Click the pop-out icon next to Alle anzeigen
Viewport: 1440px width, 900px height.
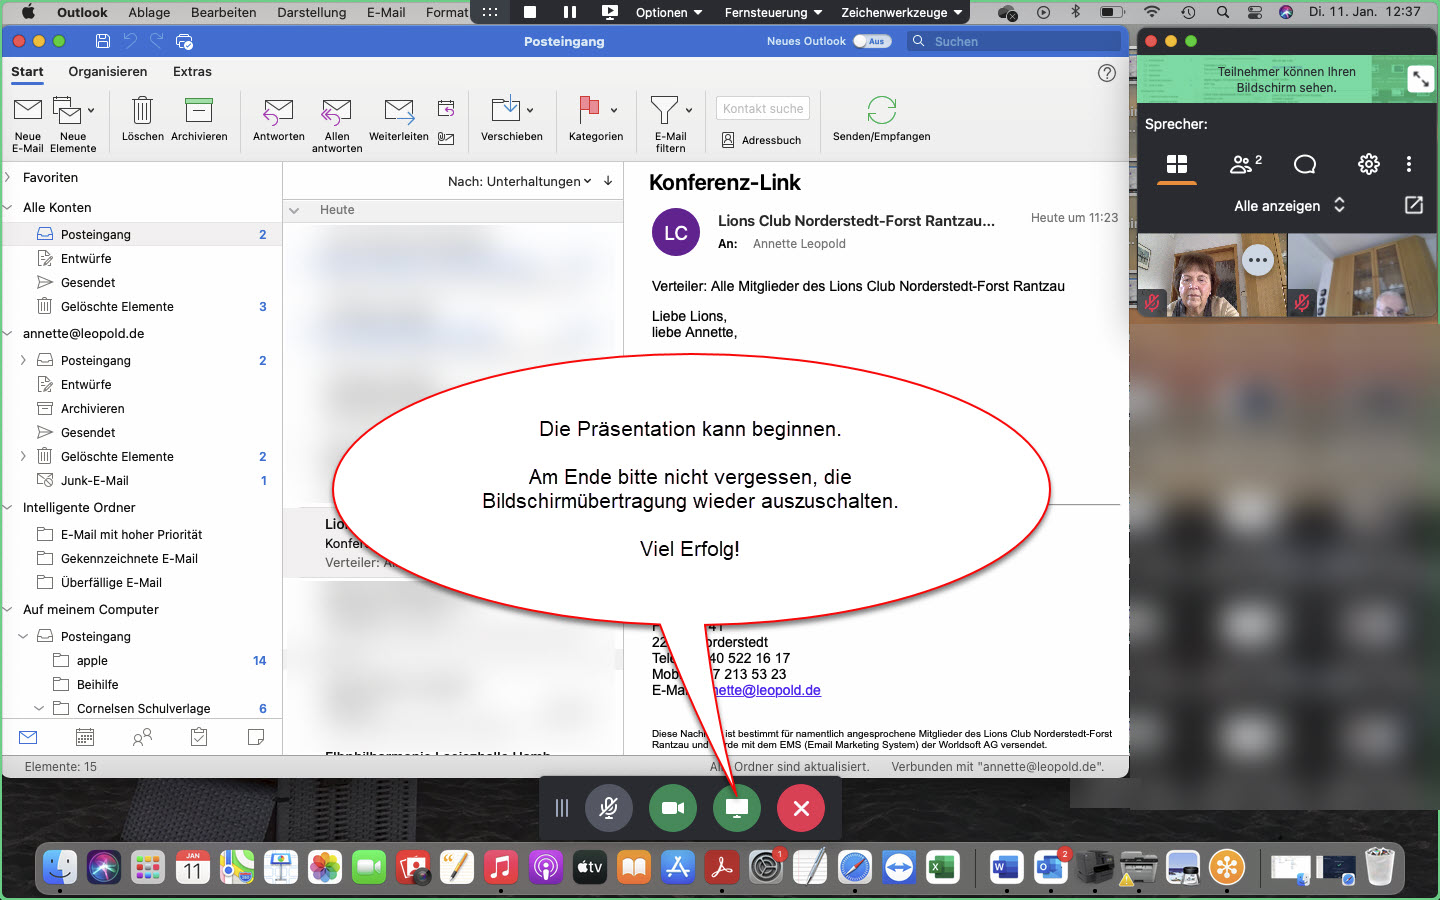tap(1413, 205)
